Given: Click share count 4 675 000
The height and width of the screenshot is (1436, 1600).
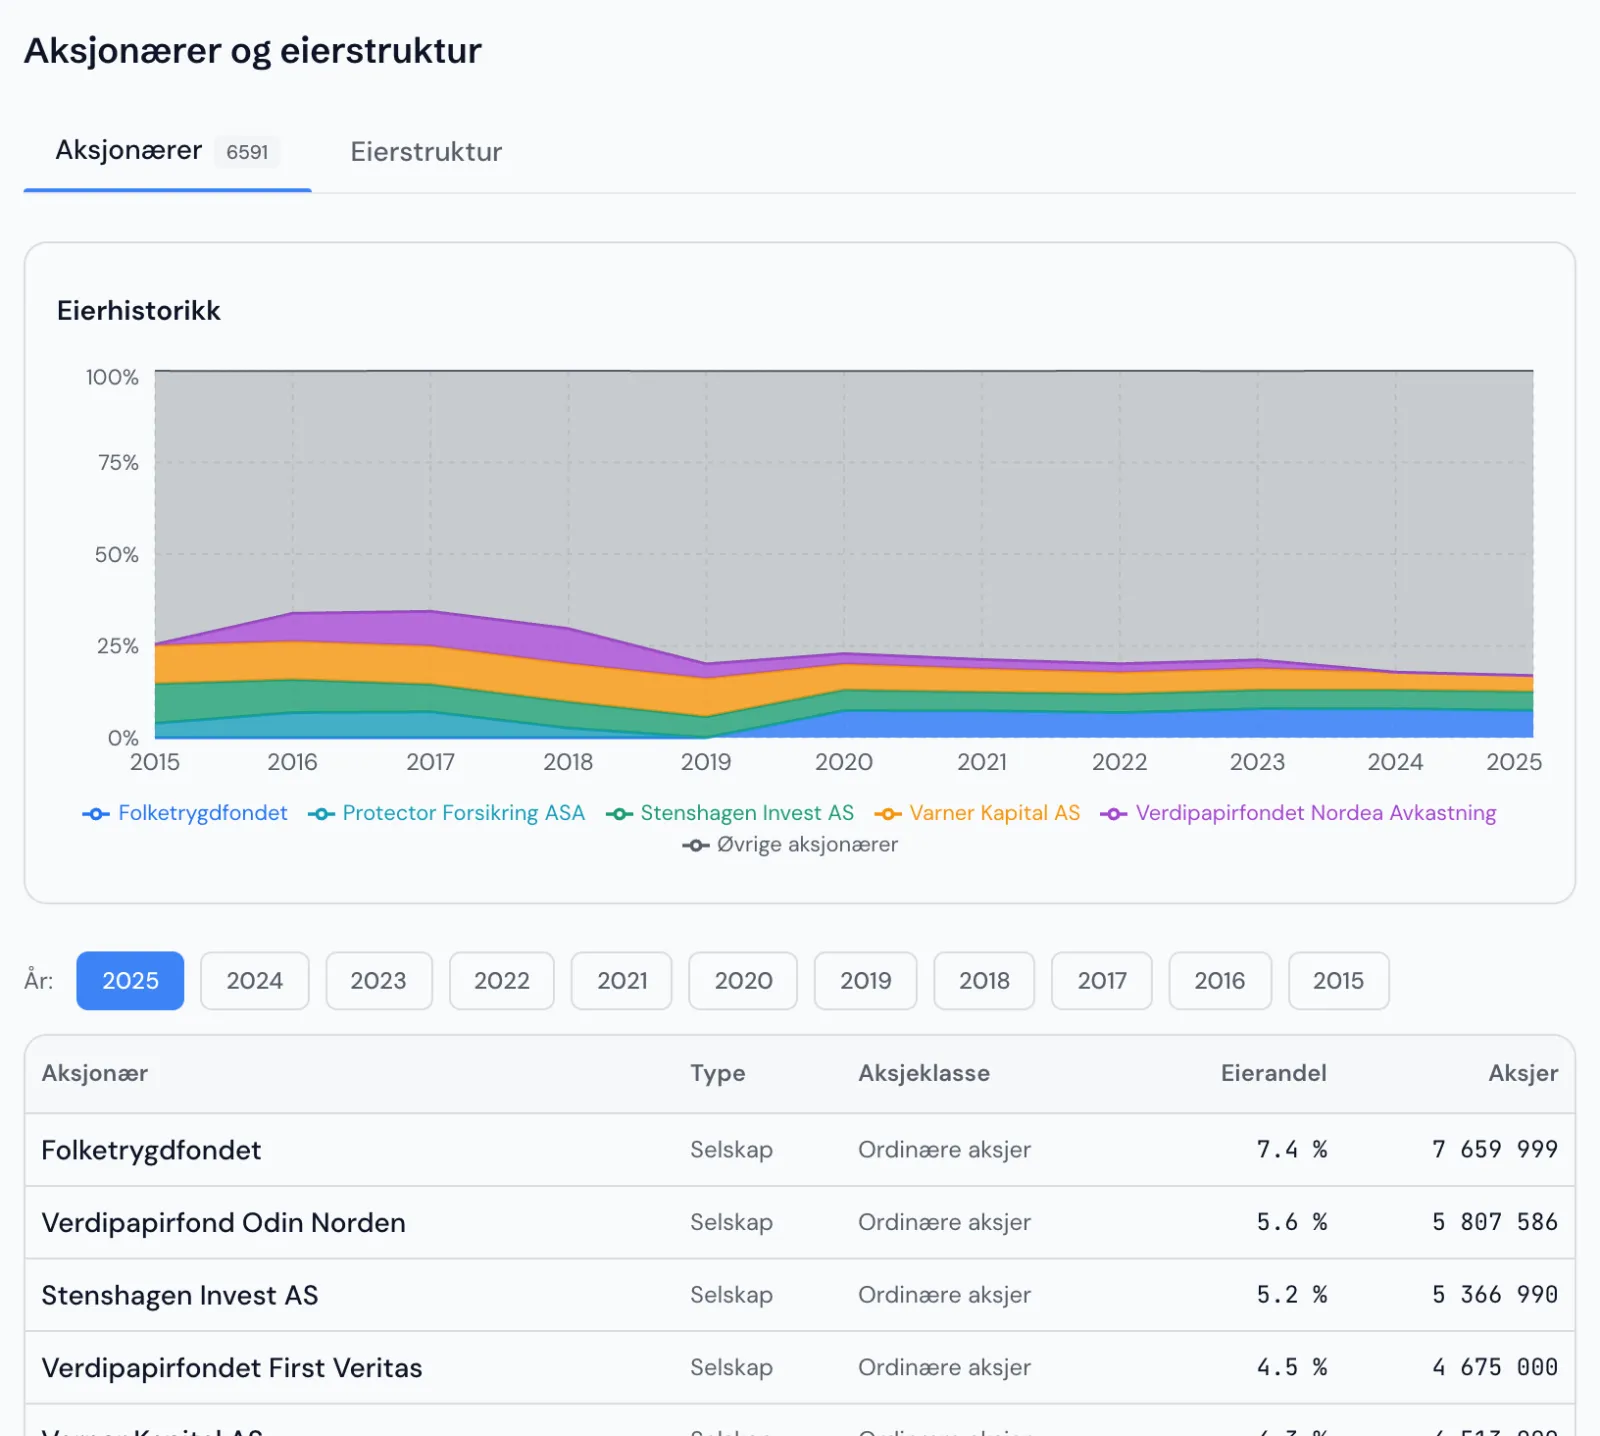Looking at the screenshot, I should click(x=1495, y=1368).
